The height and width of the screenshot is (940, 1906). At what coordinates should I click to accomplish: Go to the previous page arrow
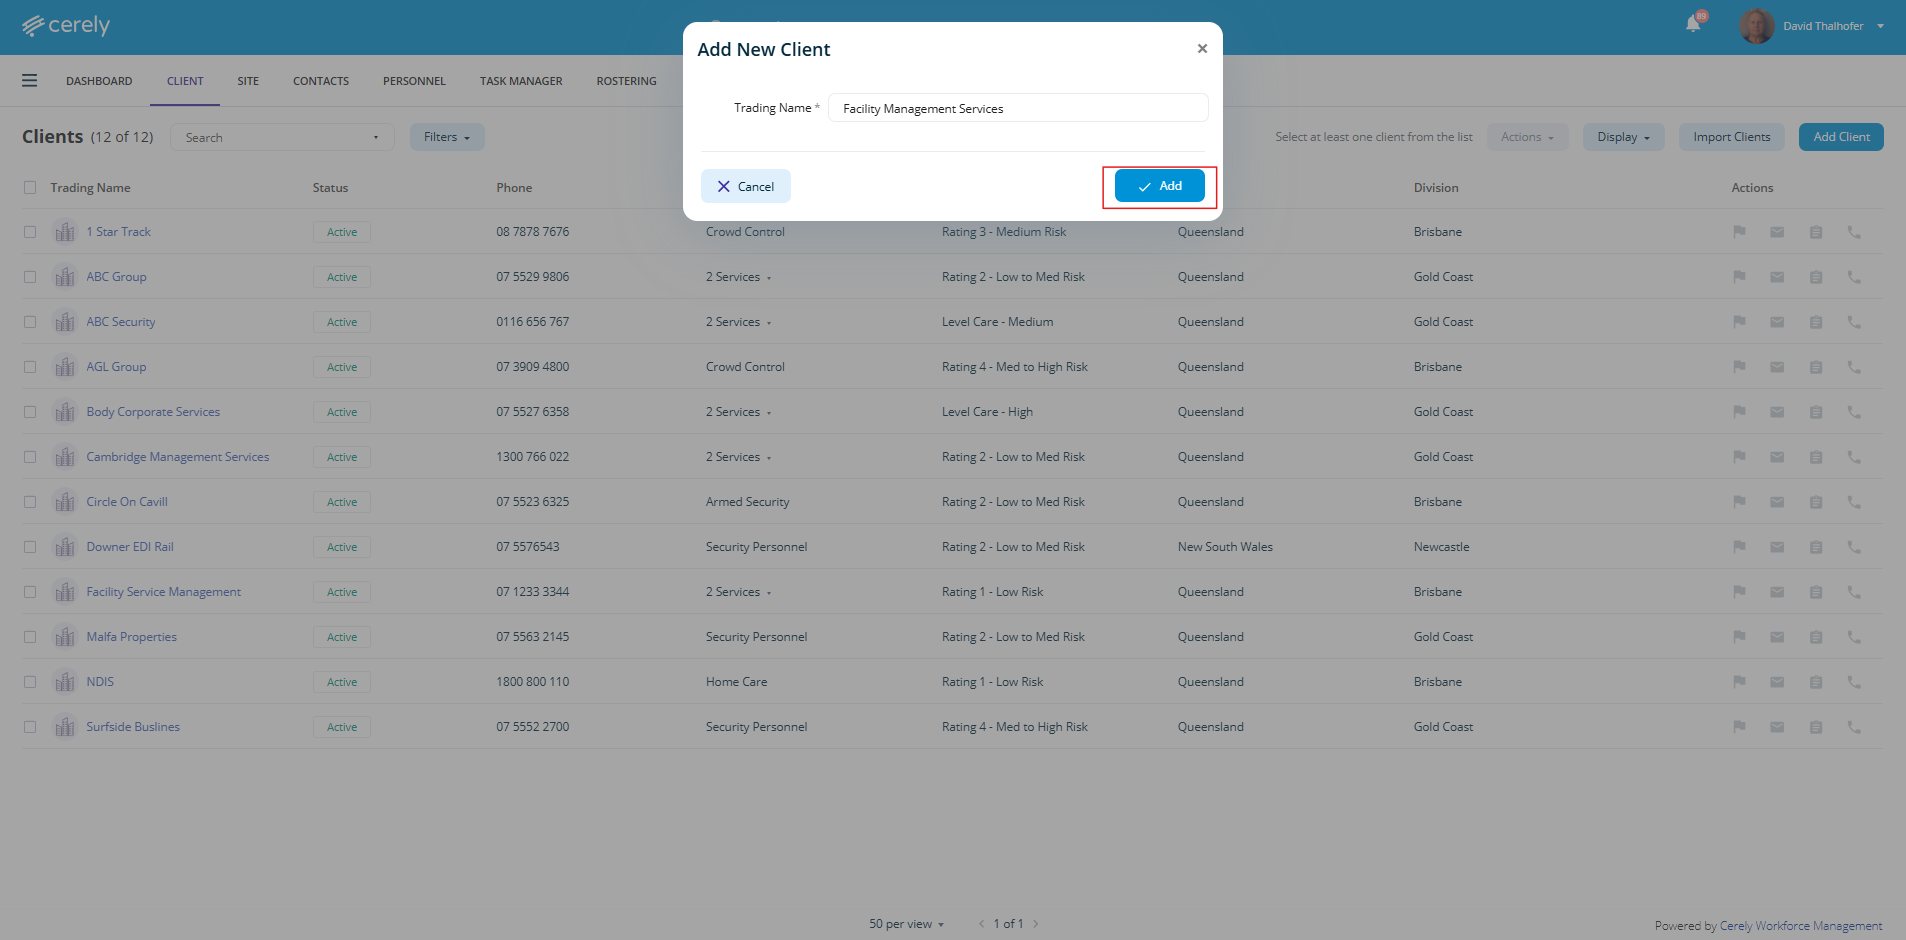tap(982, 924)
